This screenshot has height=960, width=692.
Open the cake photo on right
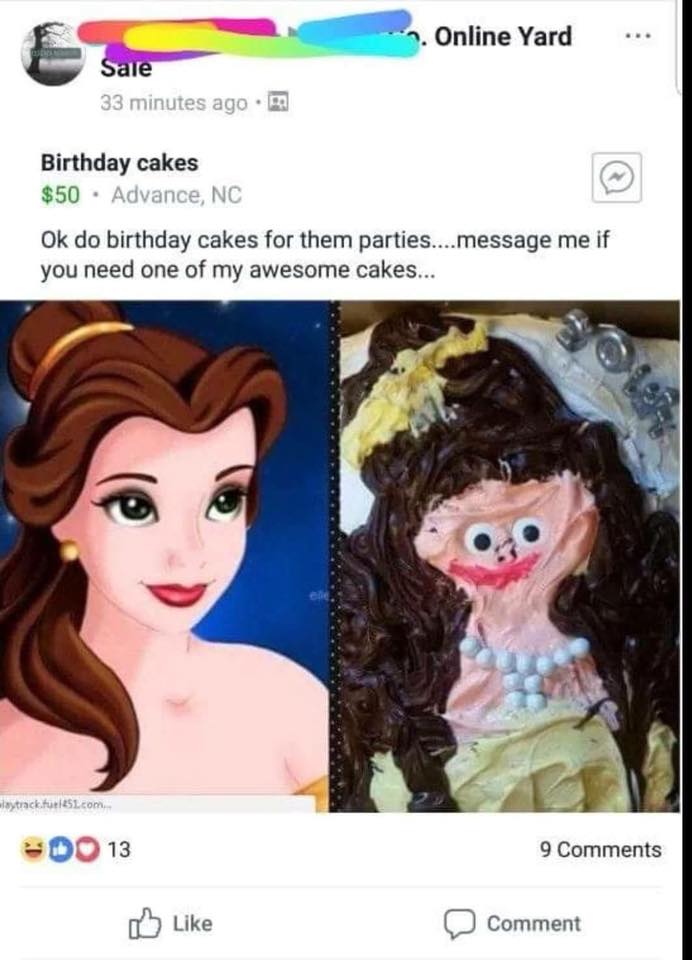point(510,555)
